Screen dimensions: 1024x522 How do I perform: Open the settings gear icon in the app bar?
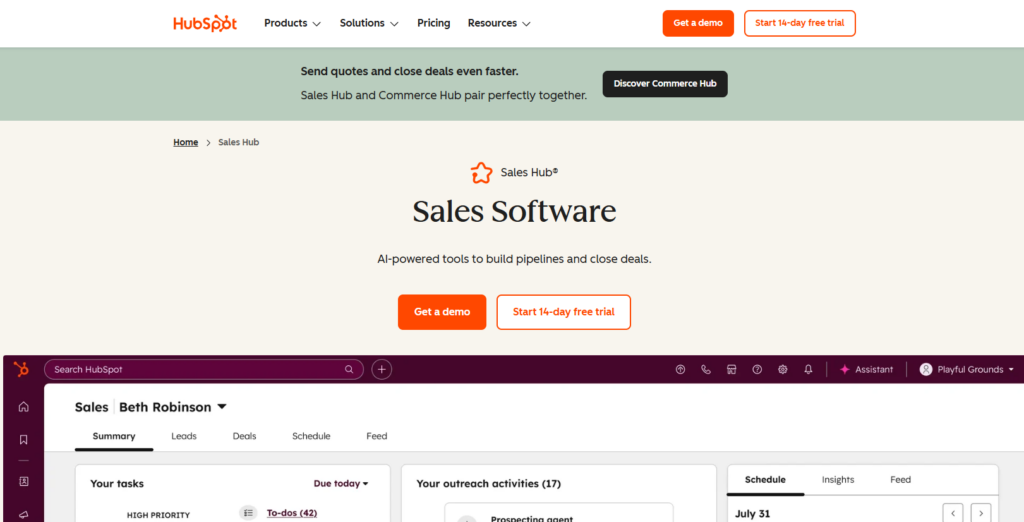782,370
